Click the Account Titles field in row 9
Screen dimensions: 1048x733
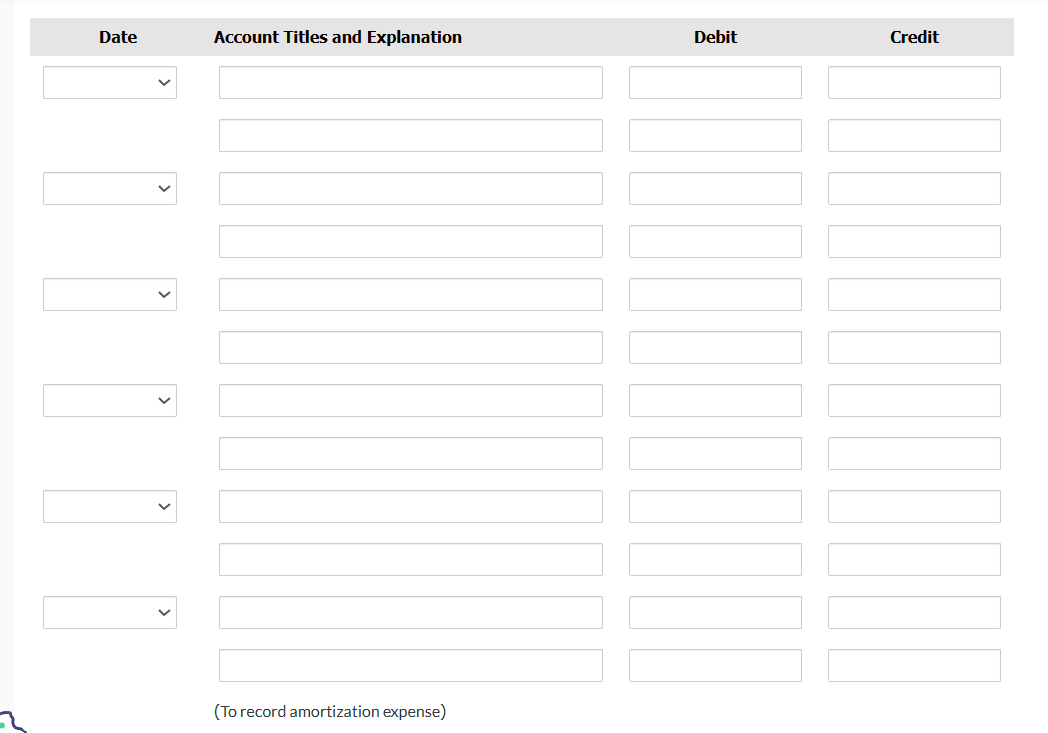tap(410, 506)
